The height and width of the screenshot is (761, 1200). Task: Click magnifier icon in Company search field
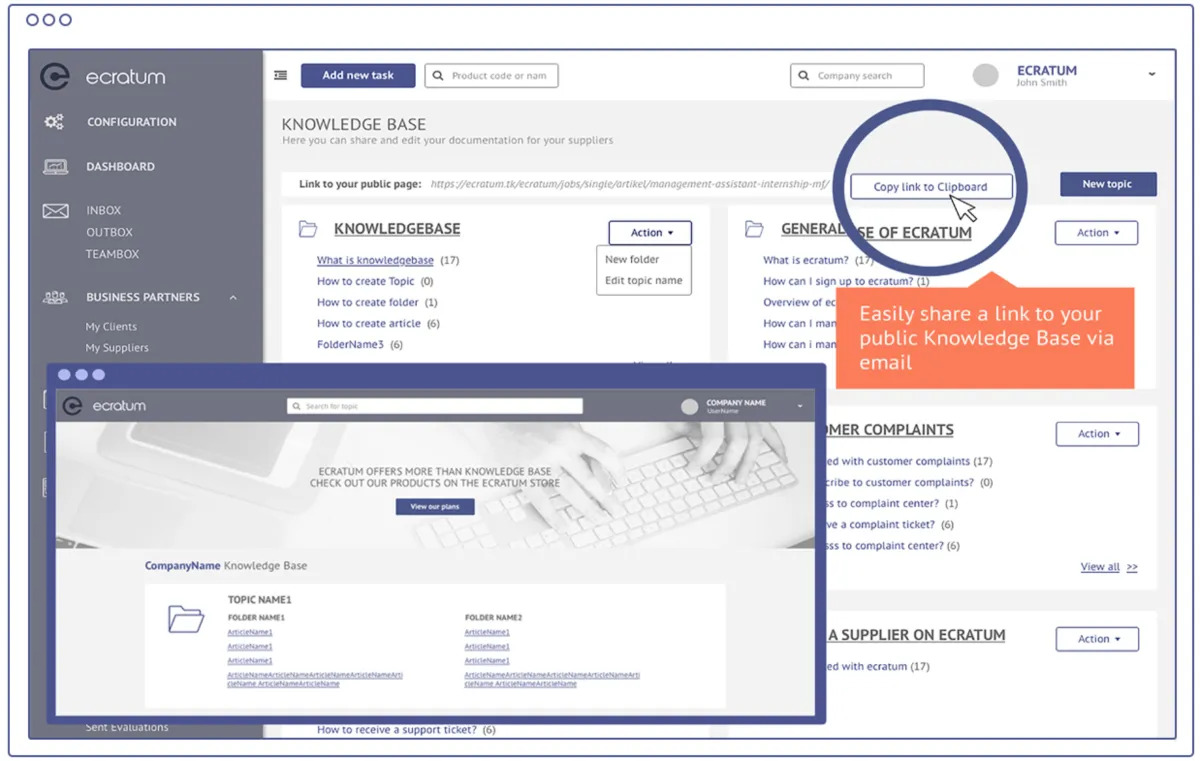pos(804,76)
